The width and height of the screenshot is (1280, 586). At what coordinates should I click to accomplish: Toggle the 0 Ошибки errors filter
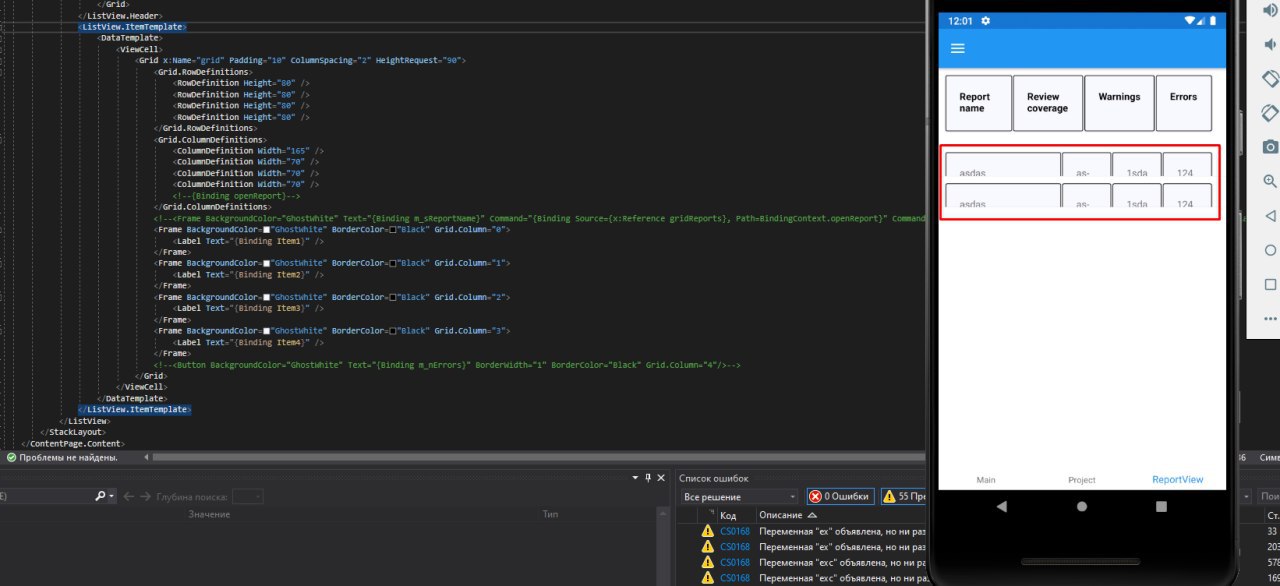[x=840, y=496]
